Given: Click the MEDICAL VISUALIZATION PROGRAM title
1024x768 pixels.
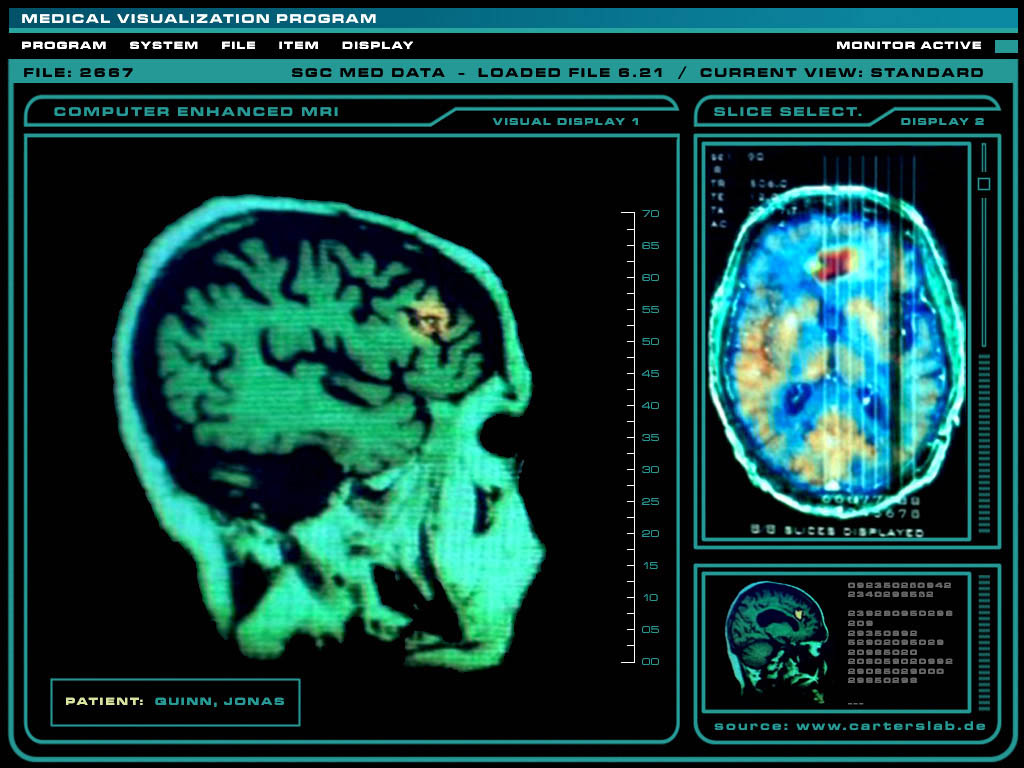Looking at the screenshot, I should pos(199,18).
